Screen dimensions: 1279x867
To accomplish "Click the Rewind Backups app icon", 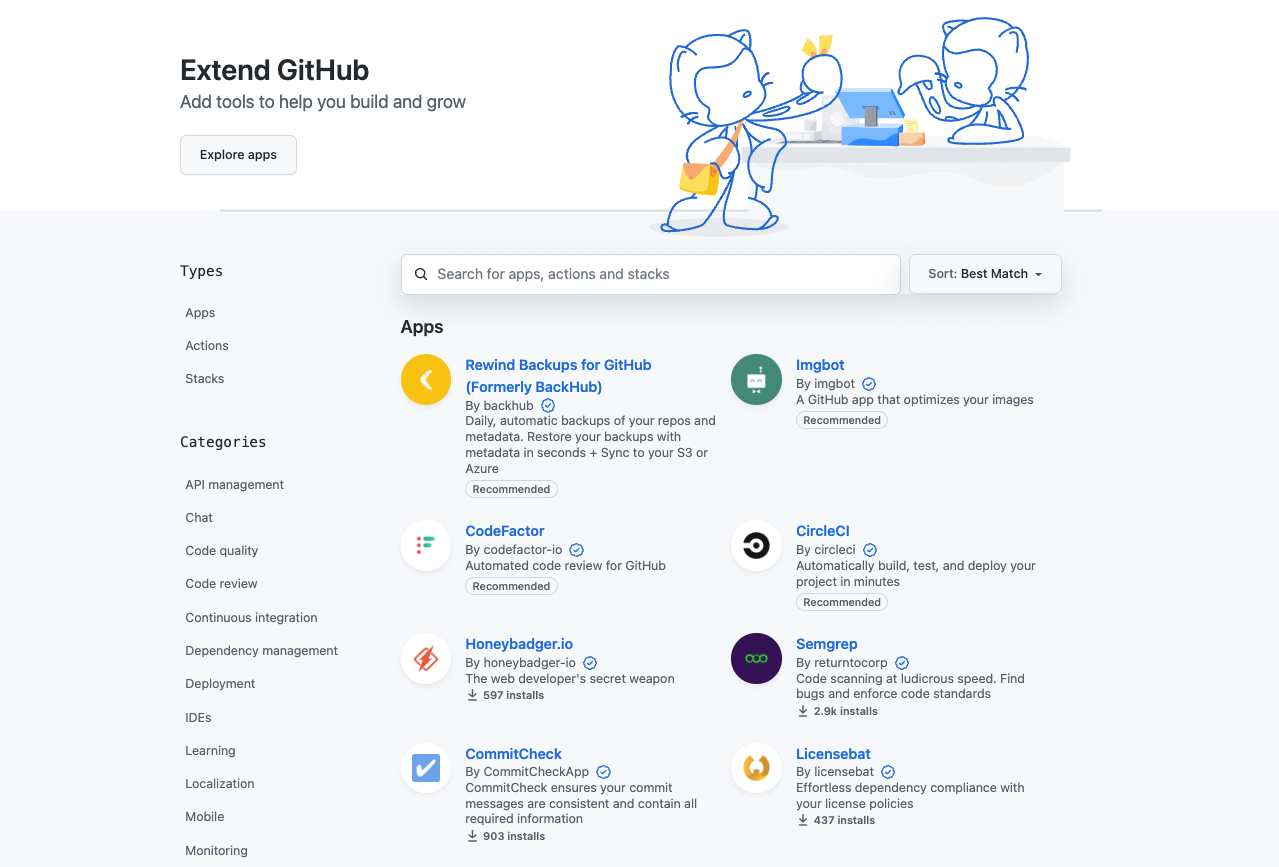I will pos(426,380).
